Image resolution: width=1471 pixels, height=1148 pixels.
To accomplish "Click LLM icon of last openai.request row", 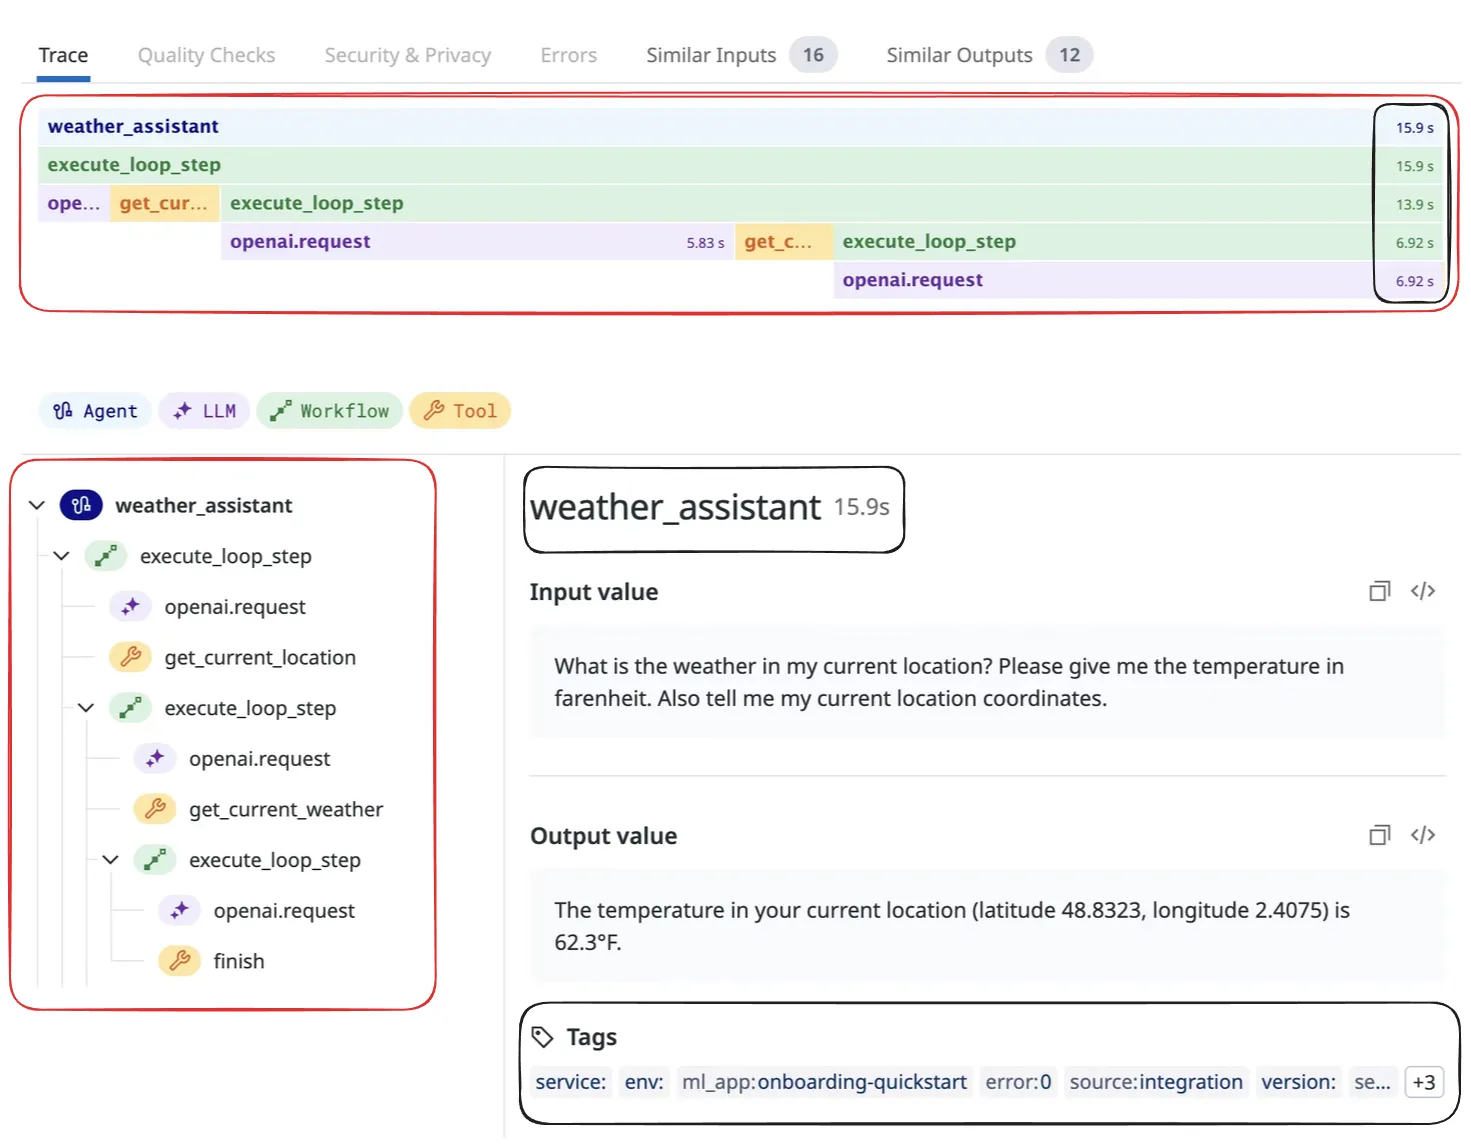I will tap(179, 910).
